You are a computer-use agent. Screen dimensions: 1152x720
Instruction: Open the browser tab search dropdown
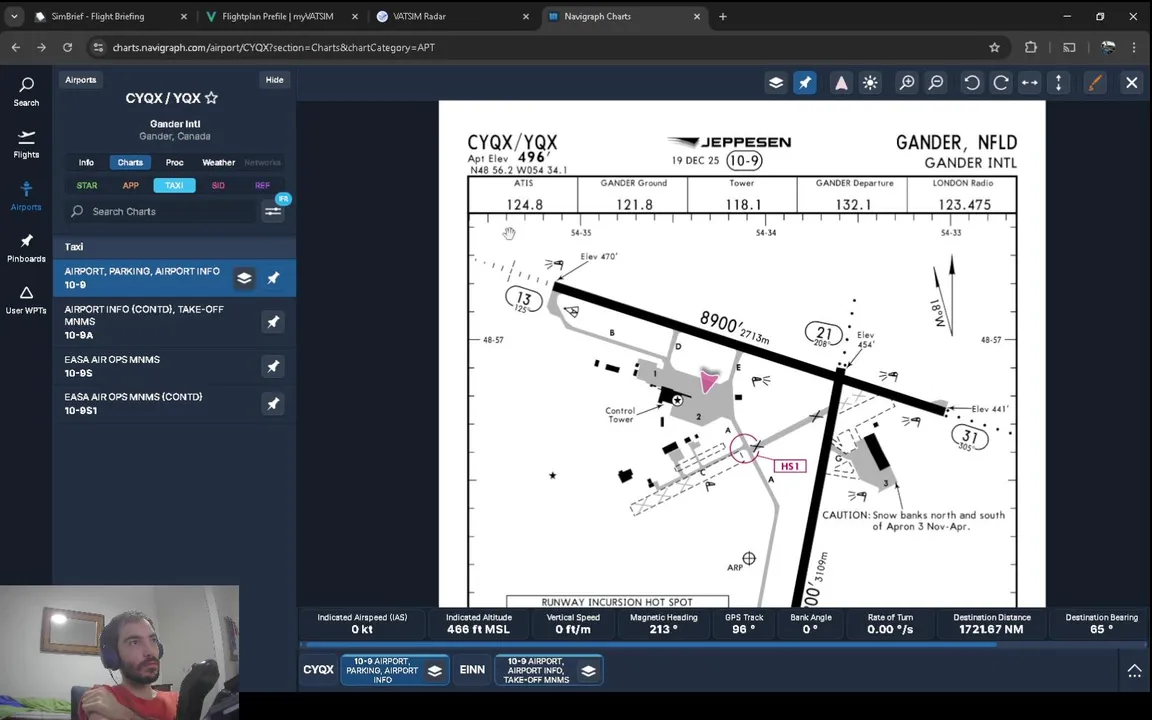(x=14, y=16)
